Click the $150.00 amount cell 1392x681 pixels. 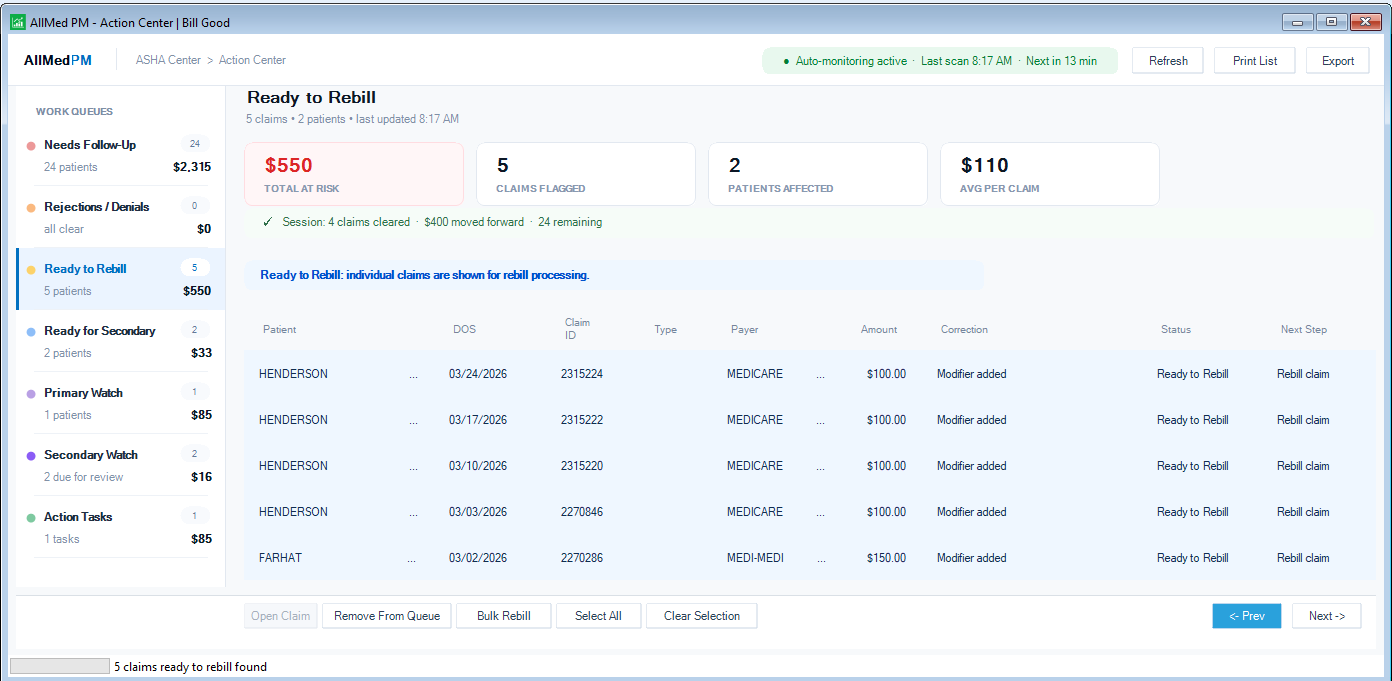pos(886,558)
